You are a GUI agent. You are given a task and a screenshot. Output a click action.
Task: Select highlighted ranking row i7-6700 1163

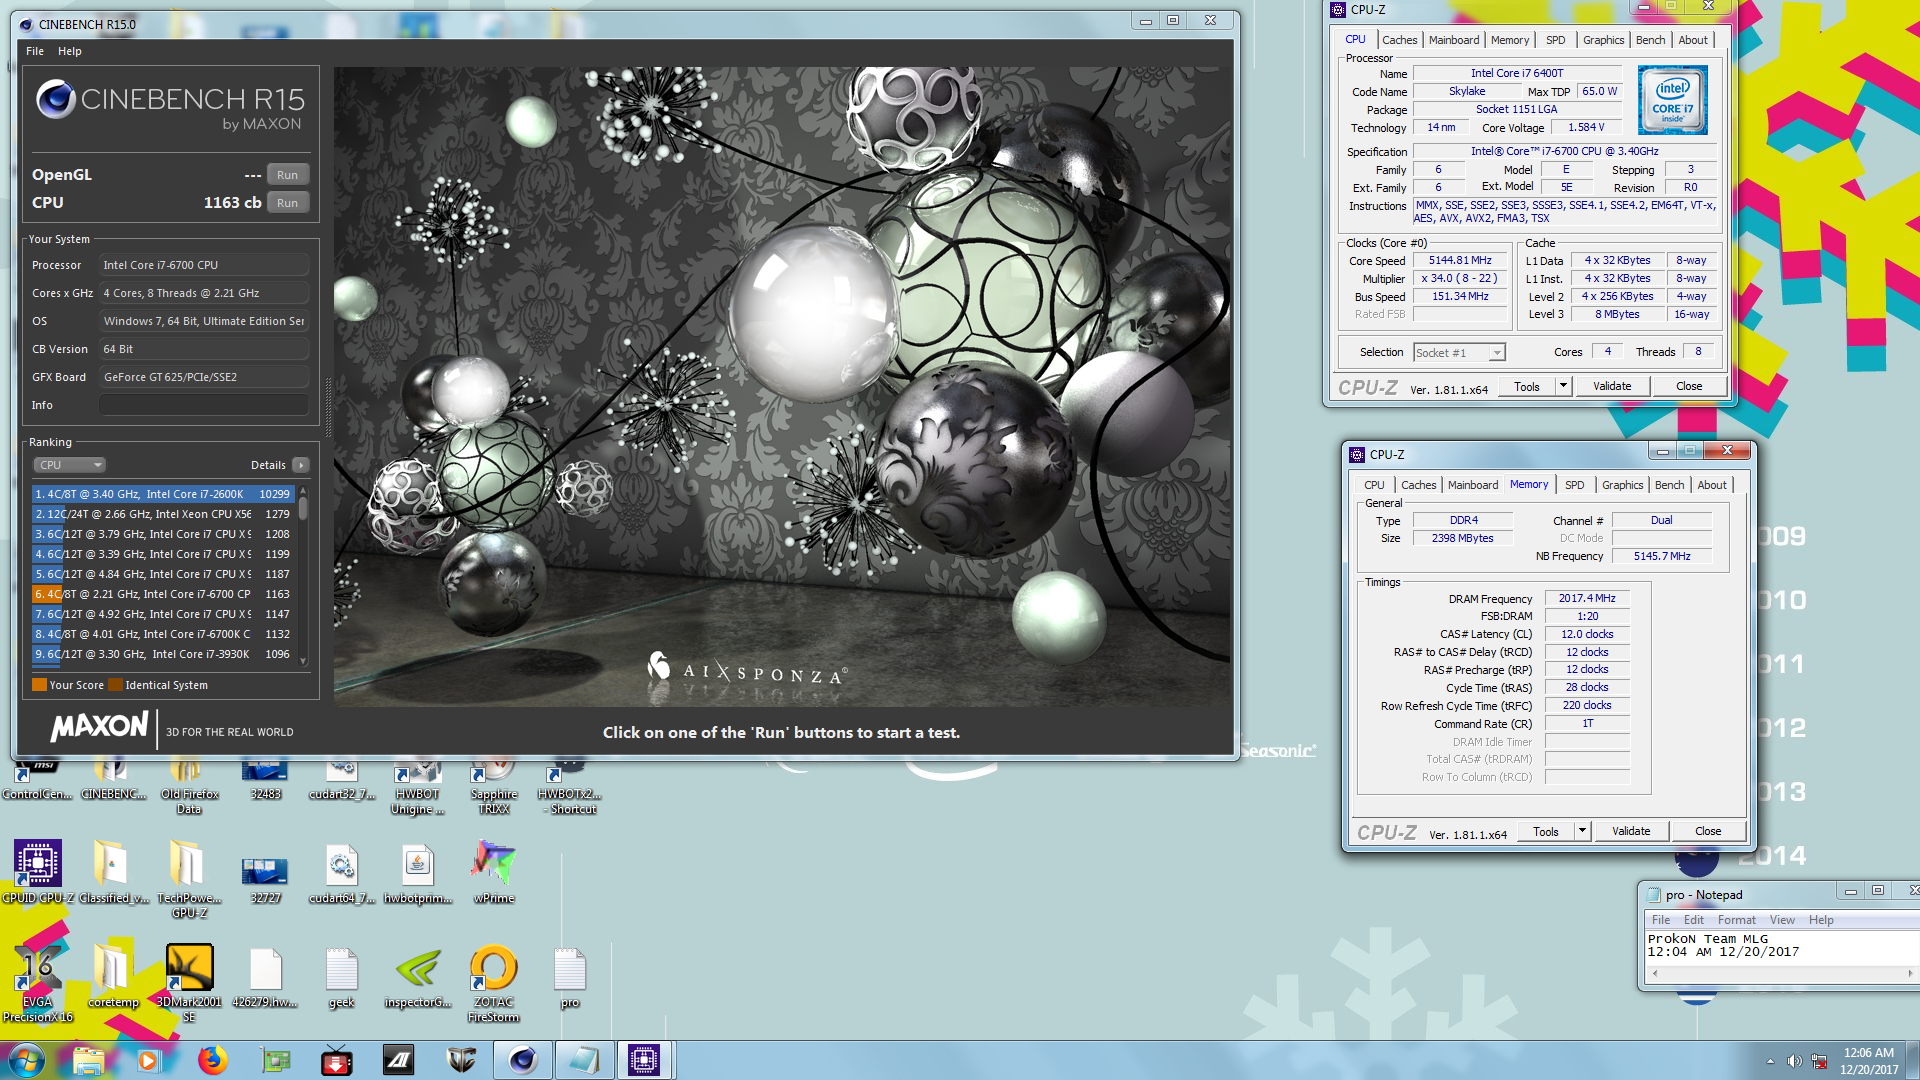click(x=163, y=594)
